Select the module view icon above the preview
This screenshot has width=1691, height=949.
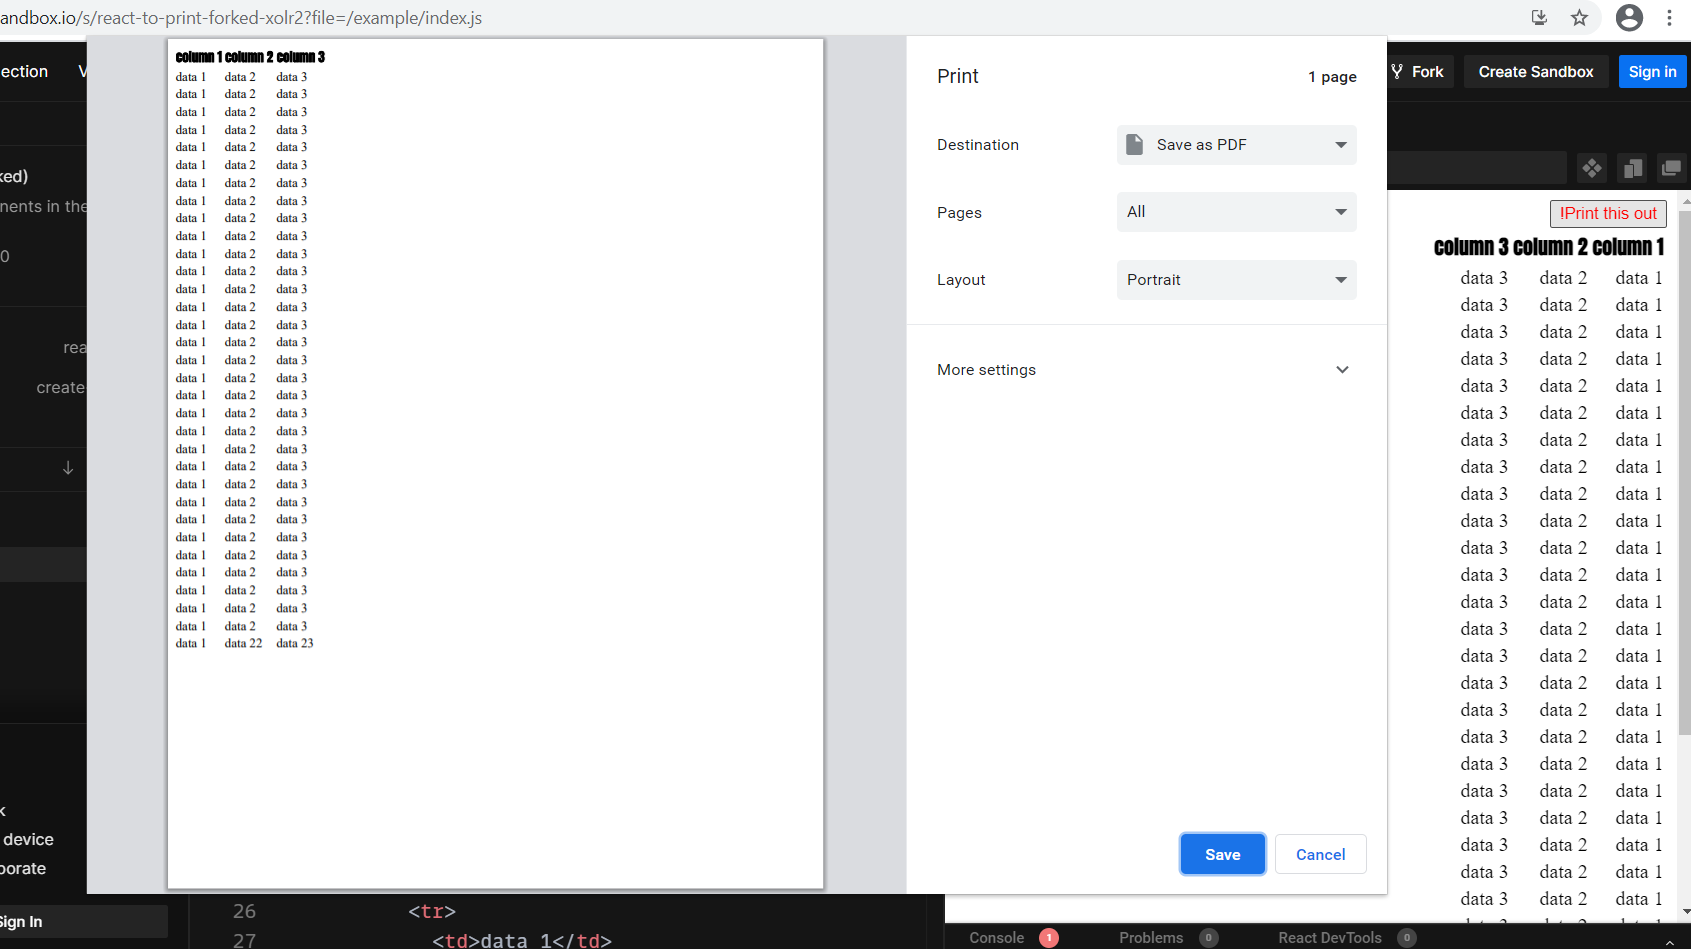[x=1592, y=168]
